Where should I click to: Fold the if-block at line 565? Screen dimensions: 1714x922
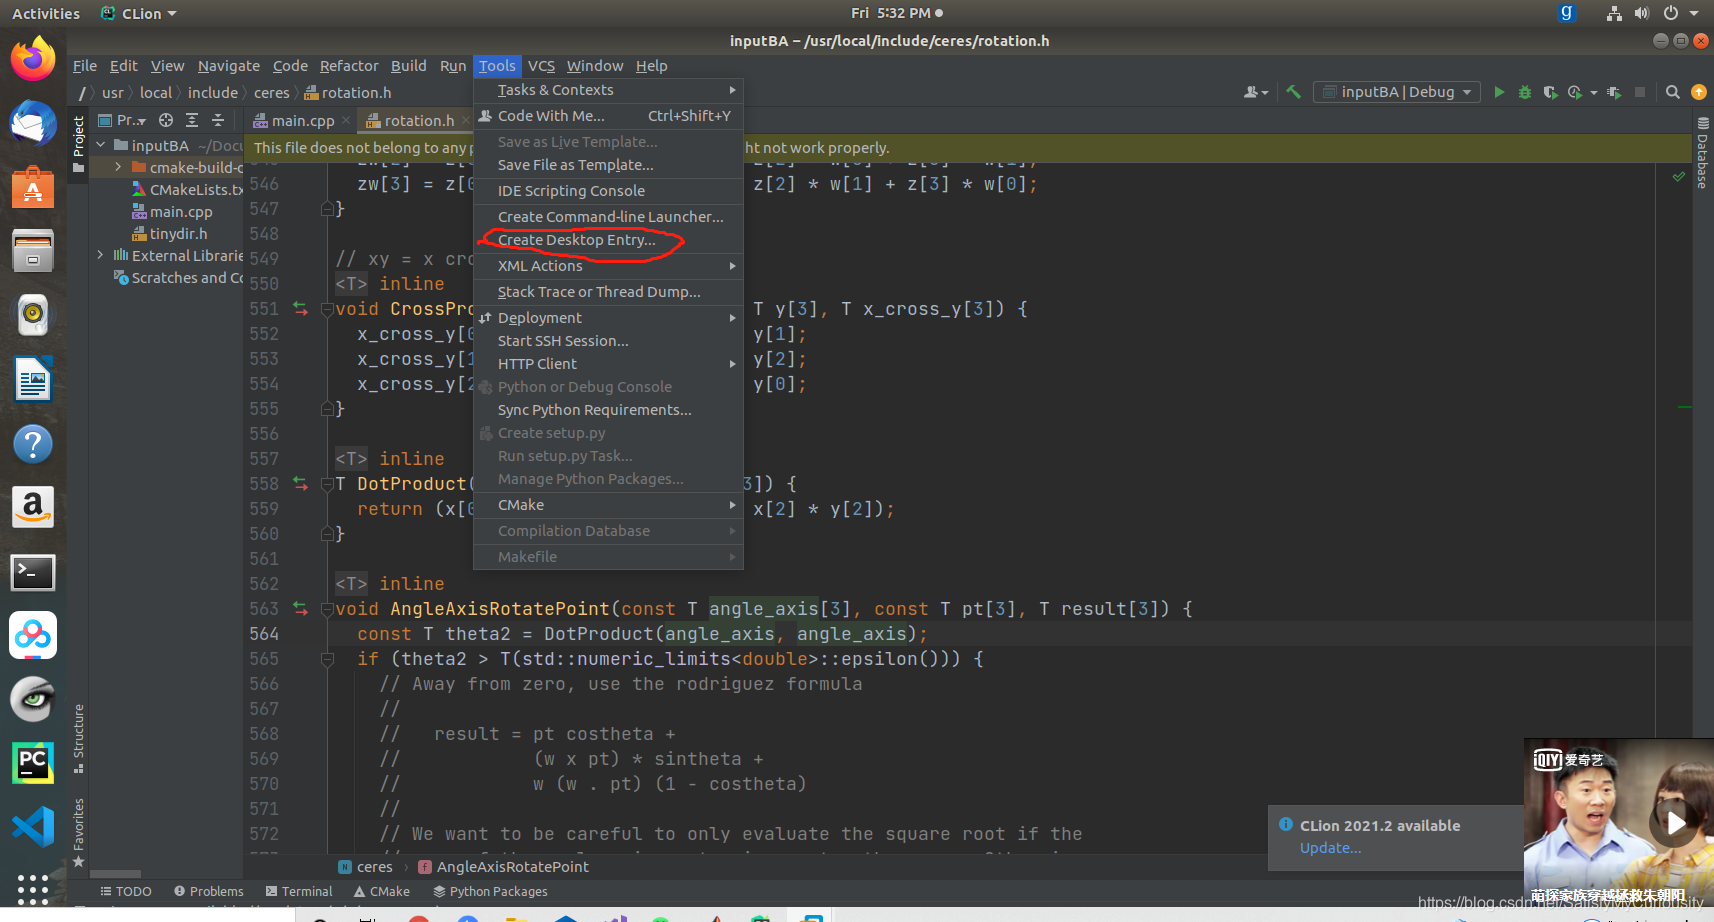click(x=327, y=659)
